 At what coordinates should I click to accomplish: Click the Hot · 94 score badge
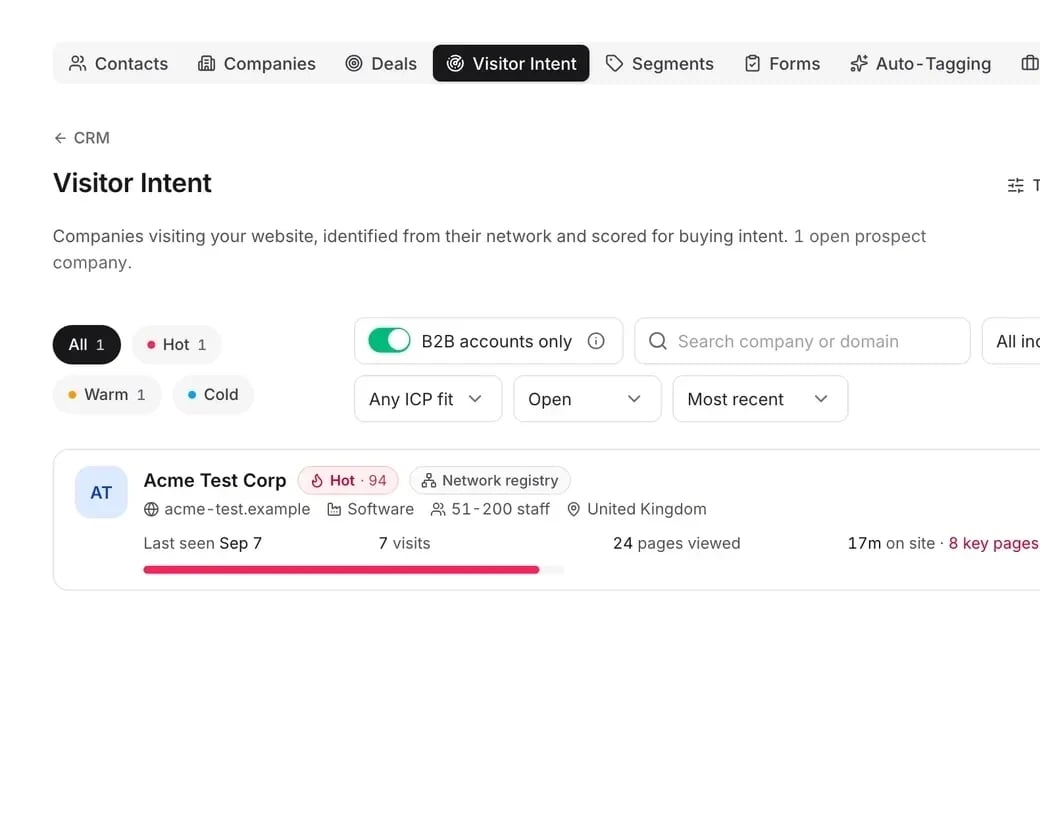tap(348, 480)
